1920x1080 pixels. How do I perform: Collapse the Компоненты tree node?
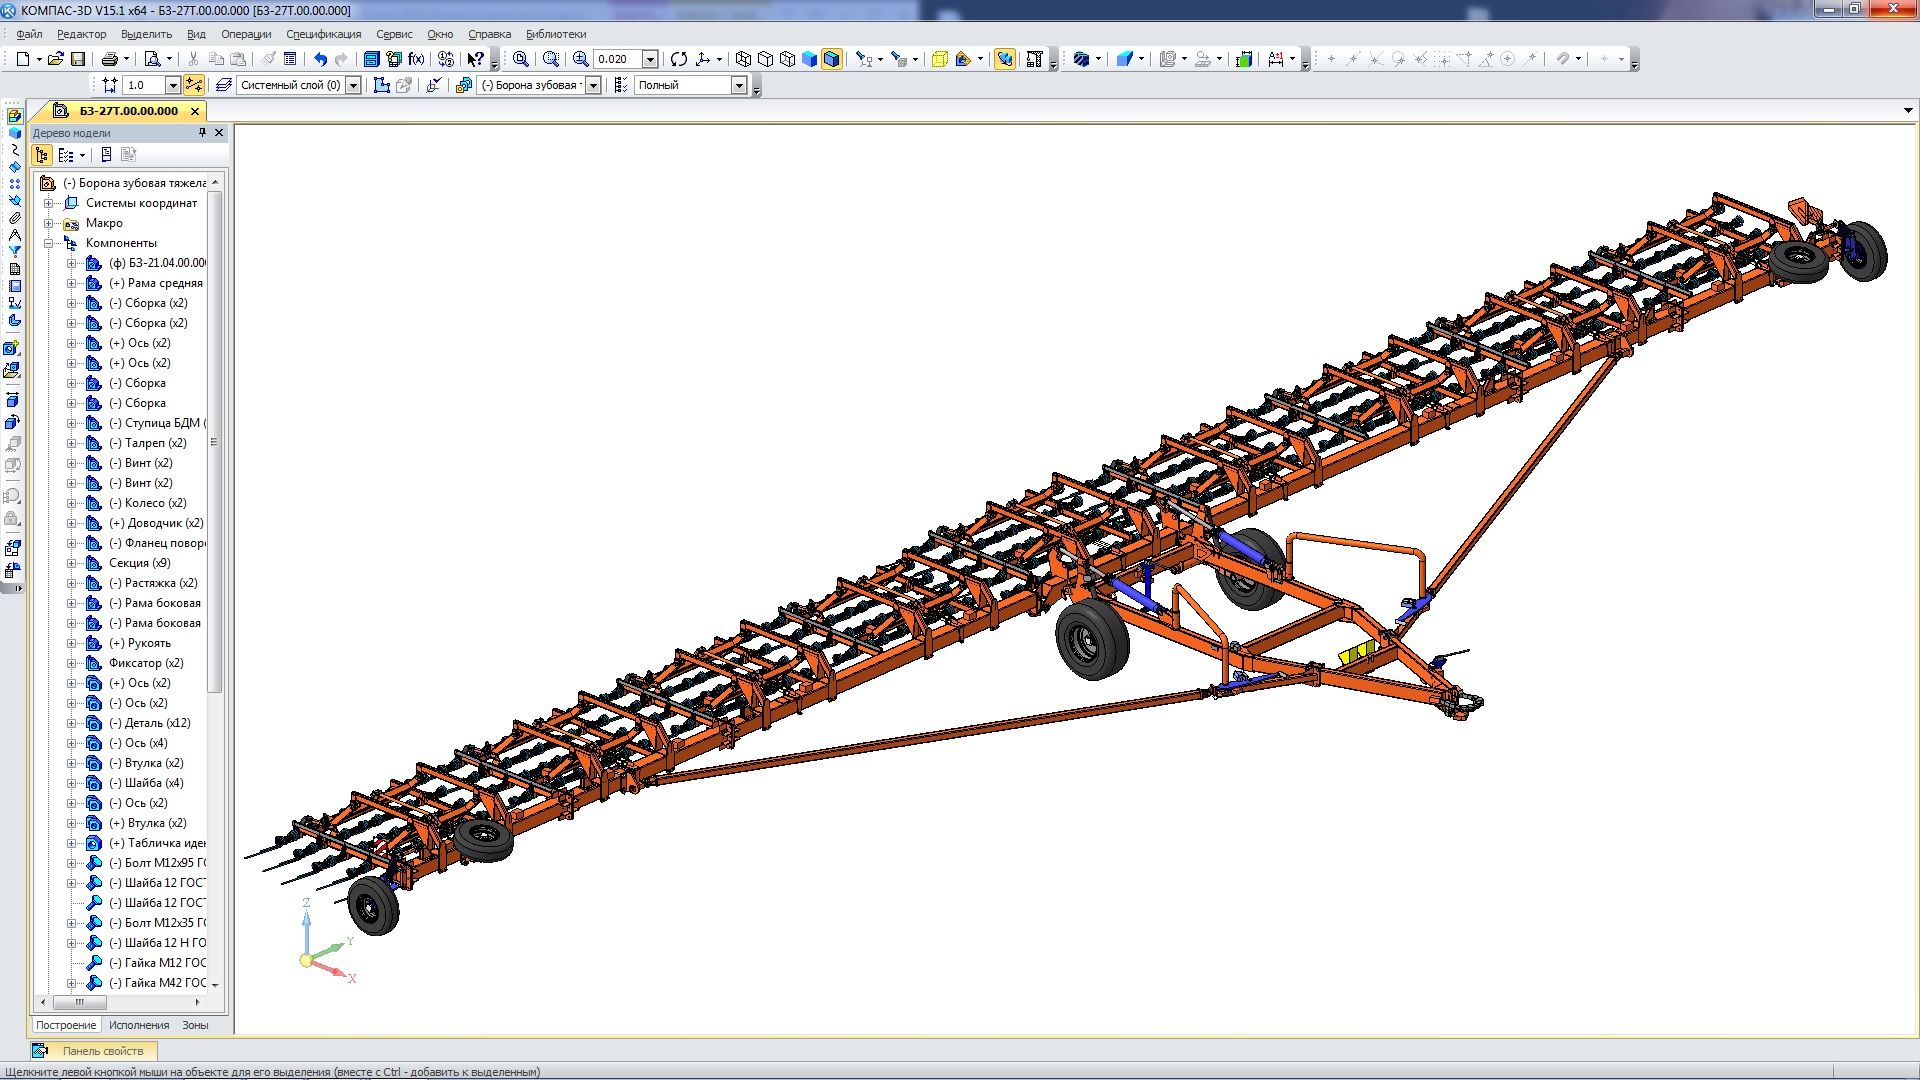(48, 243)
